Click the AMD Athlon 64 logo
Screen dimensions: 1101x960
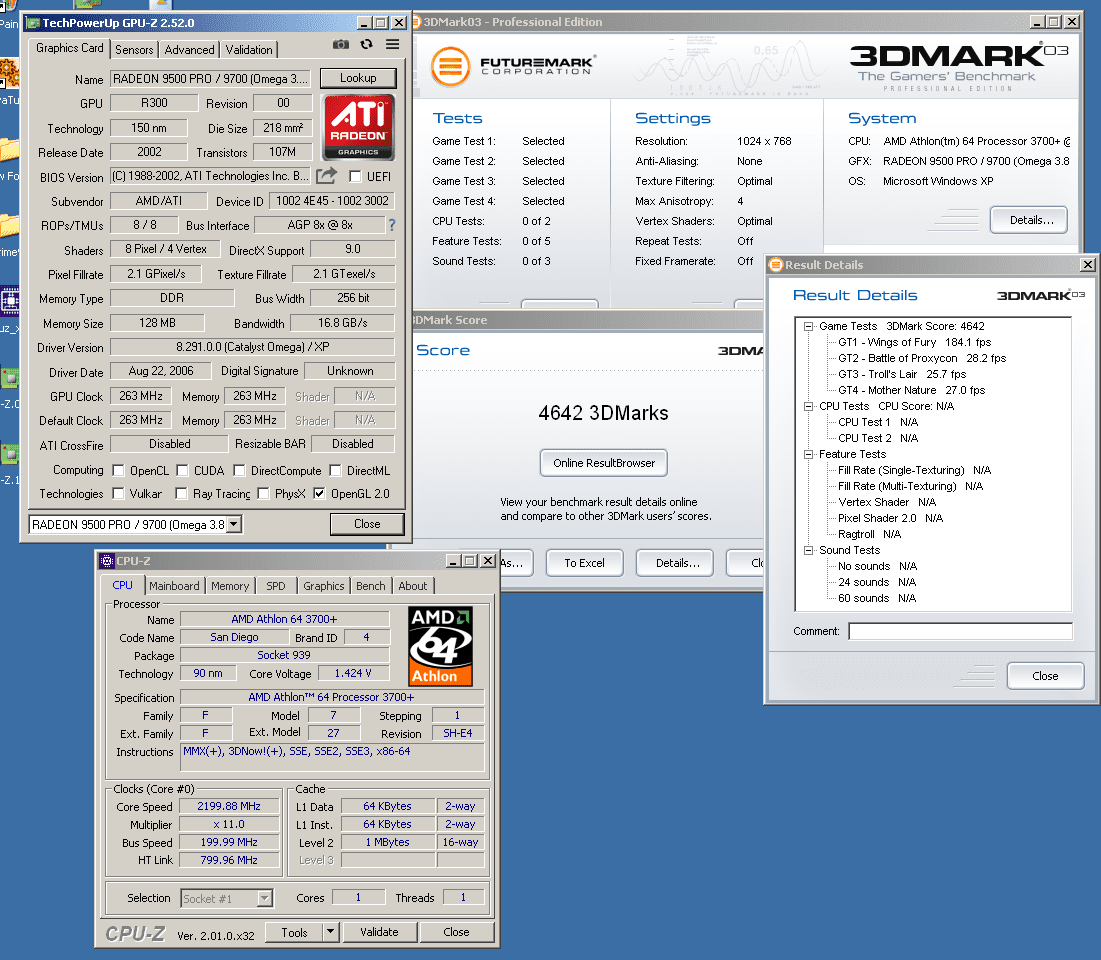pos(440,646)
